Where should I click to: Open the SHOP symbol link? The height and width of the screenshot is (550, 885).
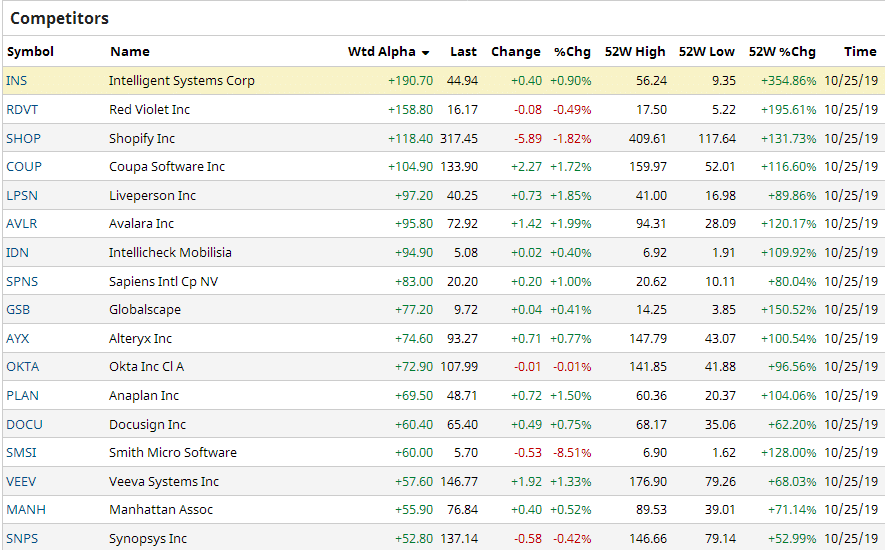[x=23, y=138]
